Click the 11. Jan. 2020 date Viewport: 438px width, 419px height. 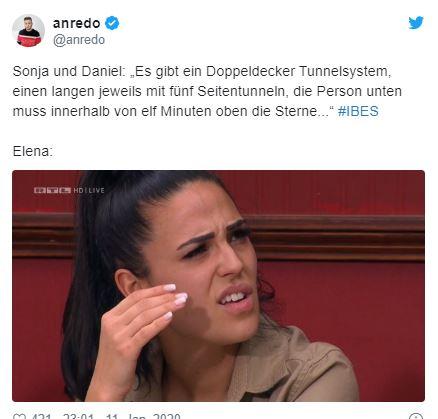[143, 416]
